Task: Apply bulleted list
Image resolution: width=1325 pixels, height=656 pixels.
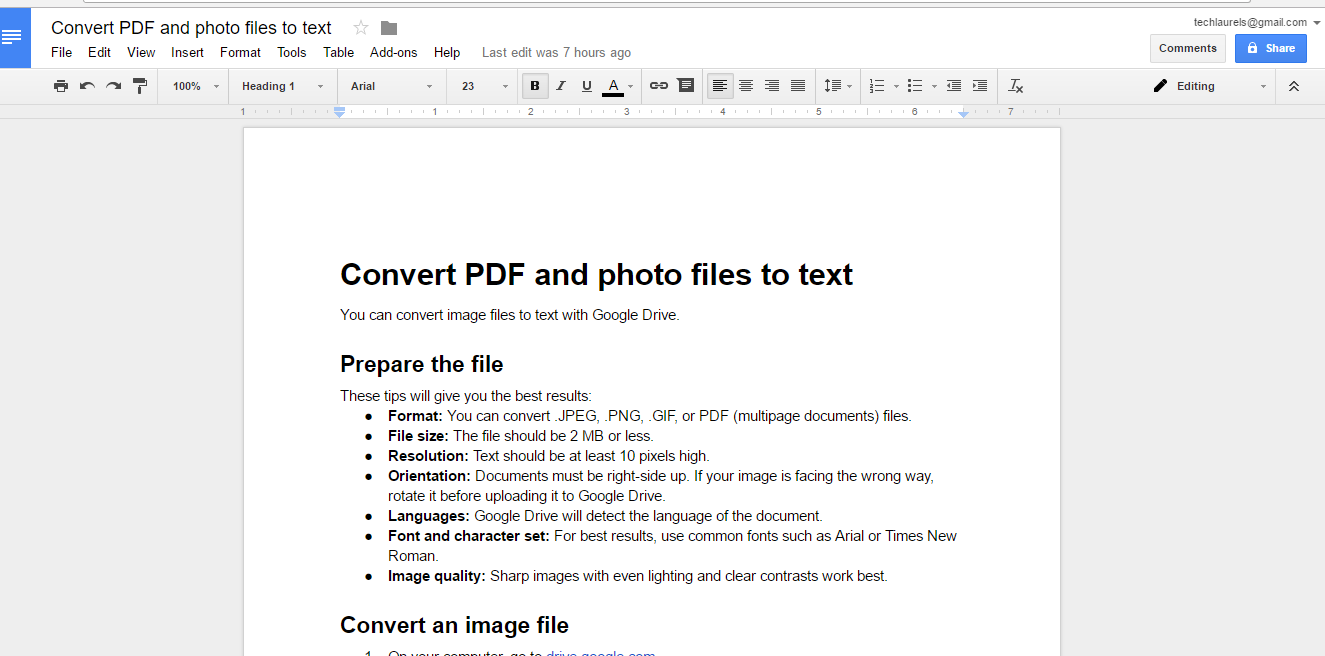Action: [x=915, y=86]
